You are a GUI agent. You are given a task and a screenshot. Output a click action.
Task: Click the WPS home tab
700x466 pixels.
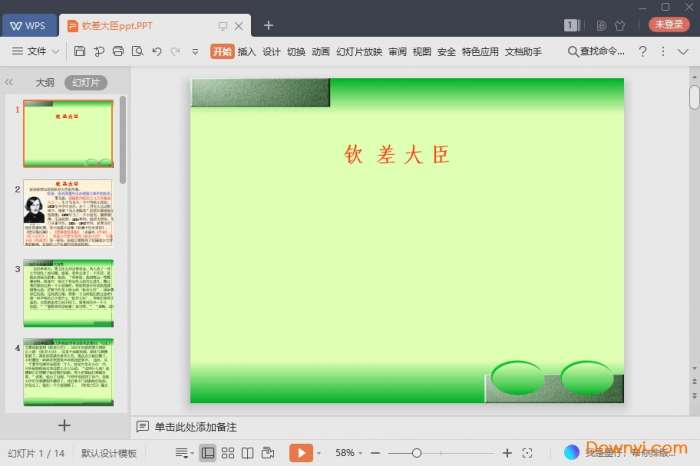coord(28,25)
